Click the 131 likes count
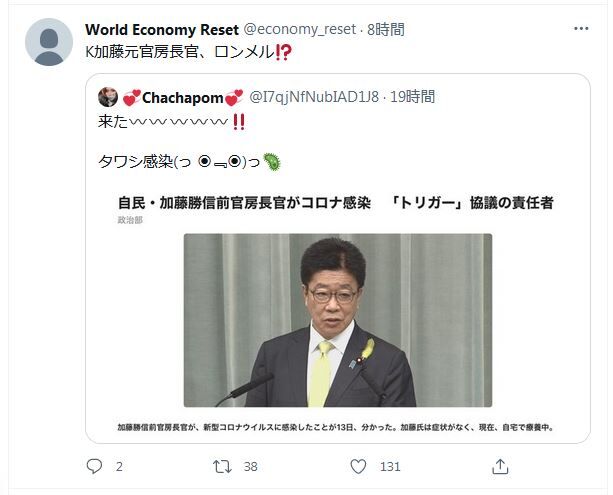Image resolution: width=613 pixels, height=495 pixels. pyautogui.click(x=390, y=466)
